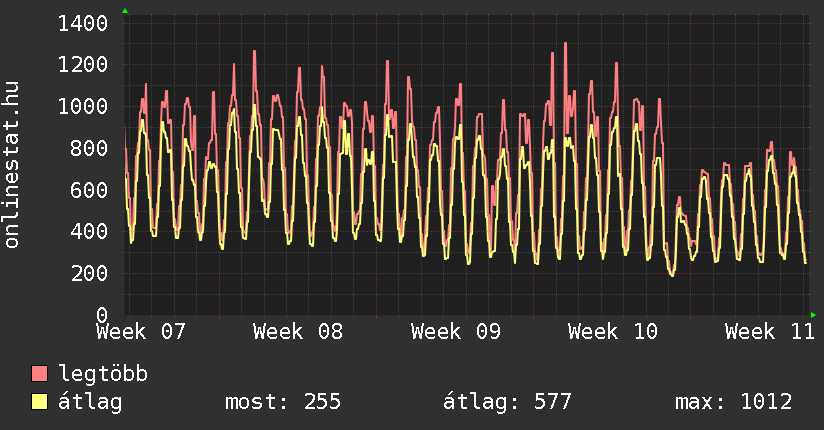Click the Week 11 axis label
Viewport: 824px width, 430px height.
(770, 331)
